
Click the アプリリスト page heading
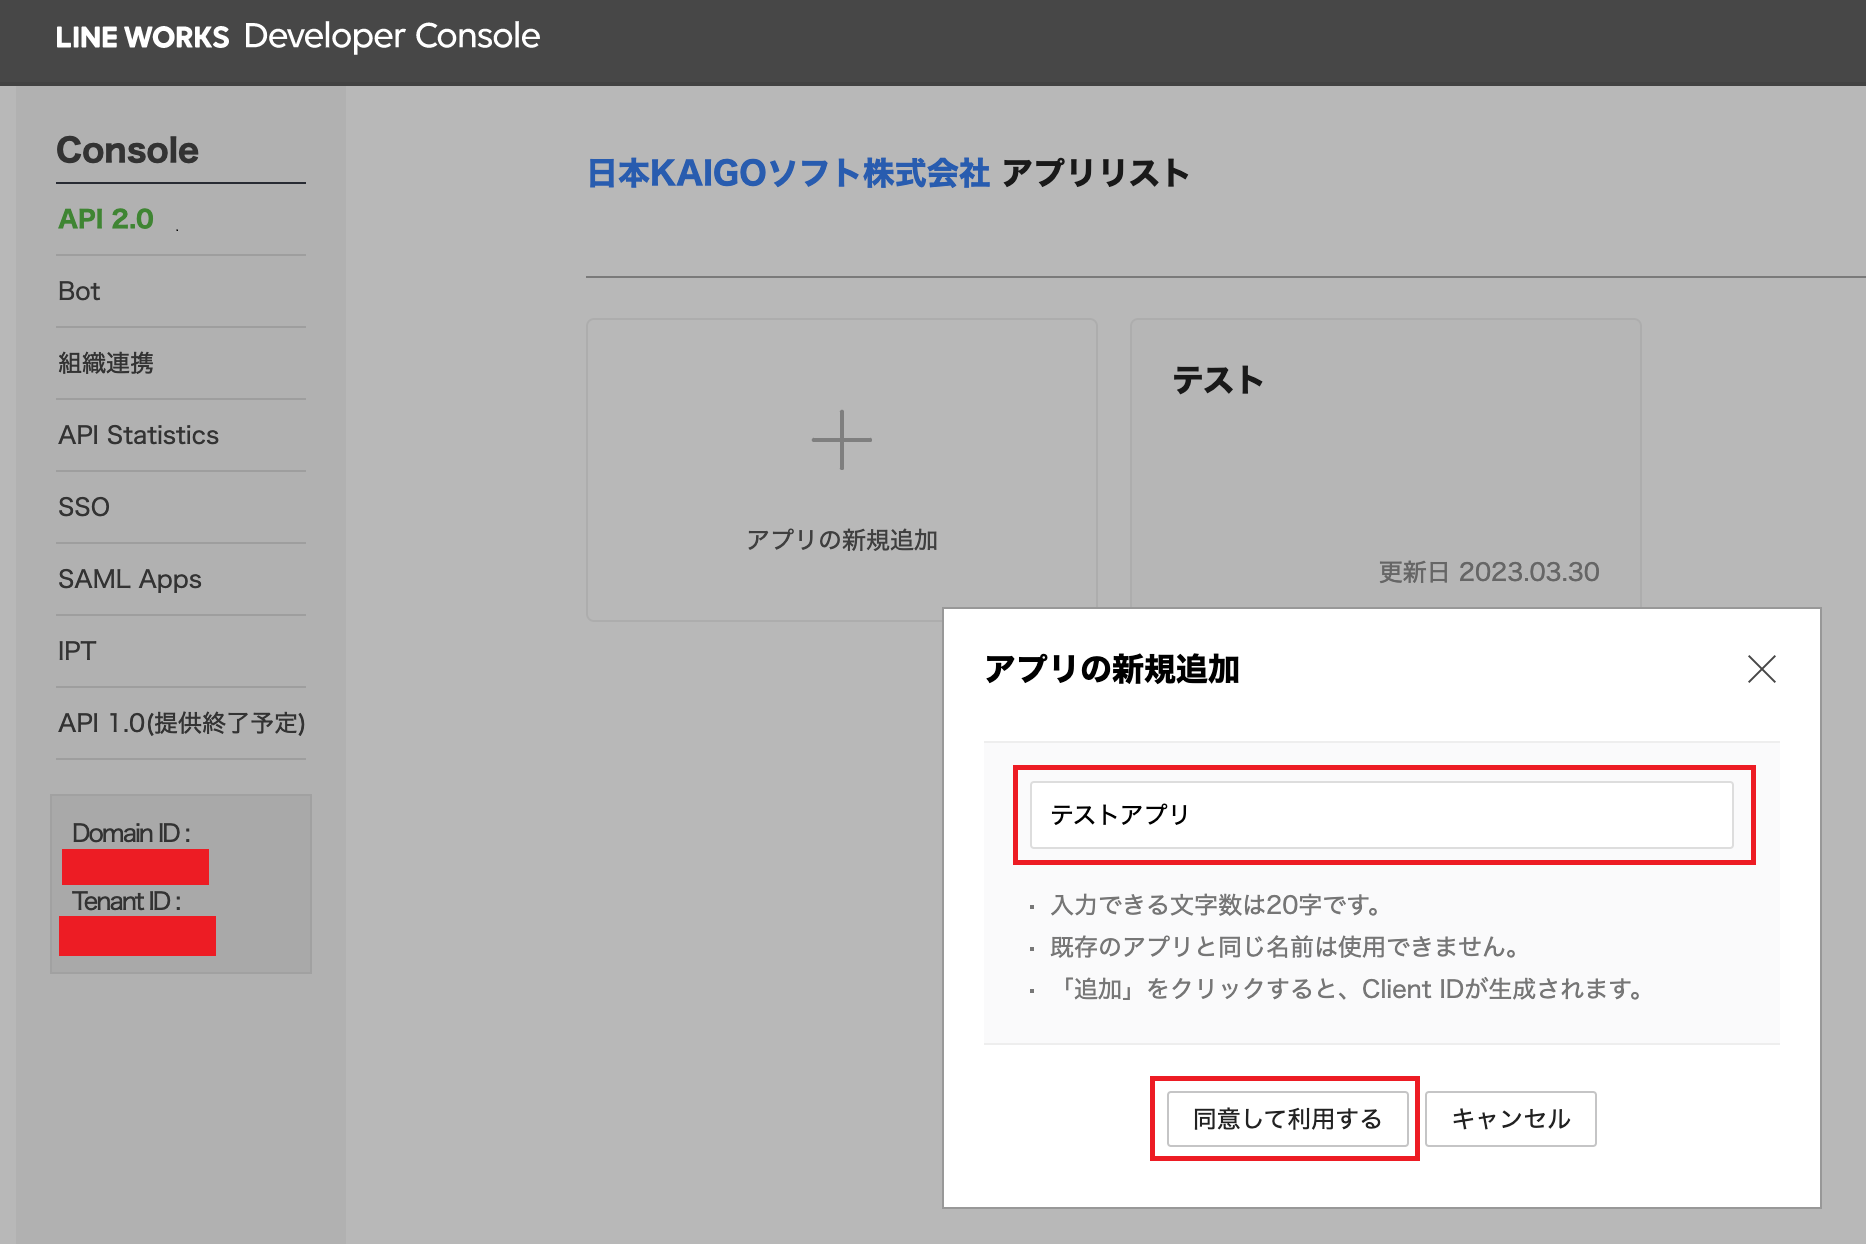[x=1096, y=172]
